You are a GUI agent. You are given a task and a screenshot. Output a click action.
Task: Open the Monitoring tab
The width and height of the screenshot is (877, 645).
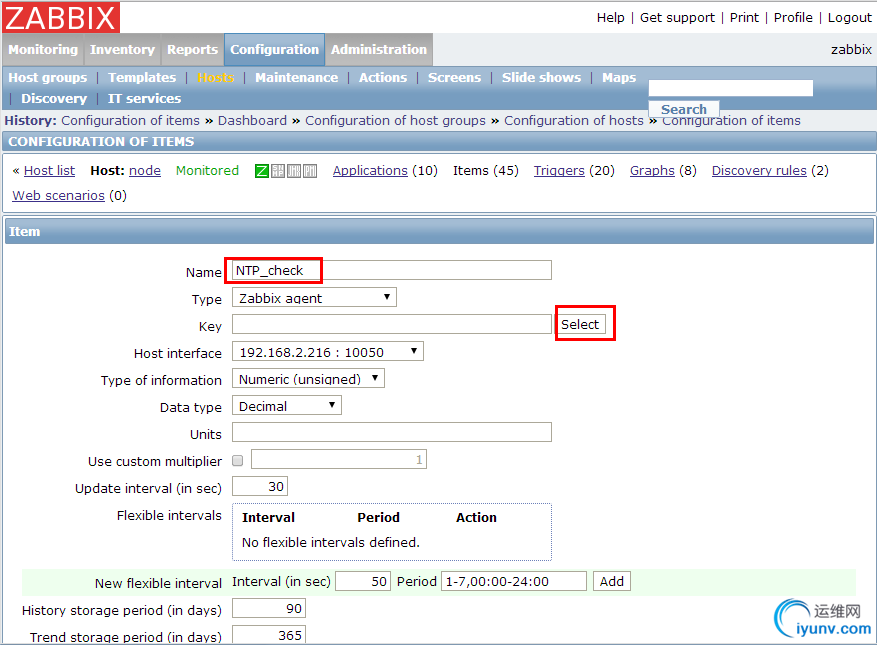tap(43, 50)
